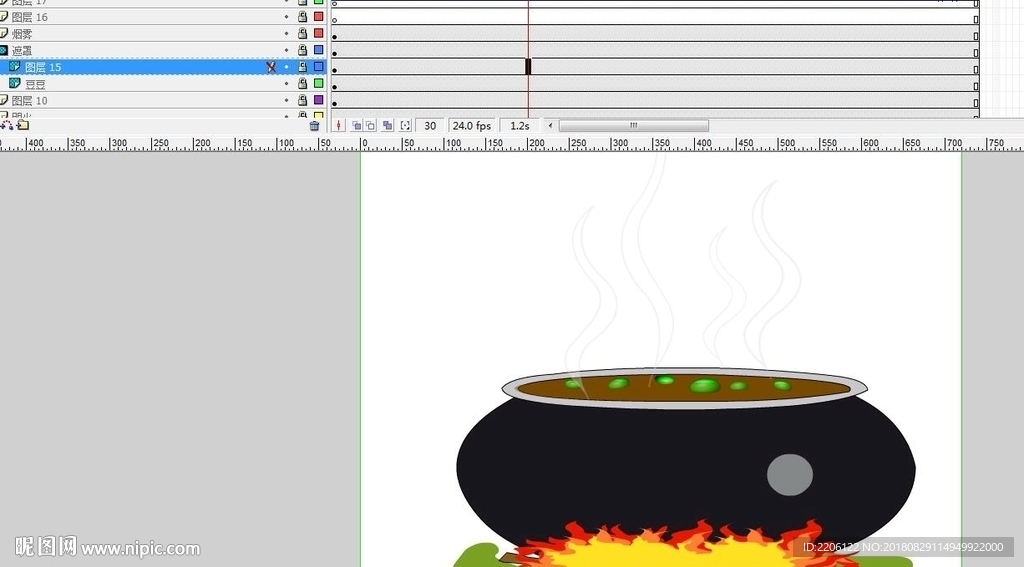Click the timeline scroll-left arrow
This screenshot has width=1024, height=567.
pyautogui.click(x=550, y=125)
